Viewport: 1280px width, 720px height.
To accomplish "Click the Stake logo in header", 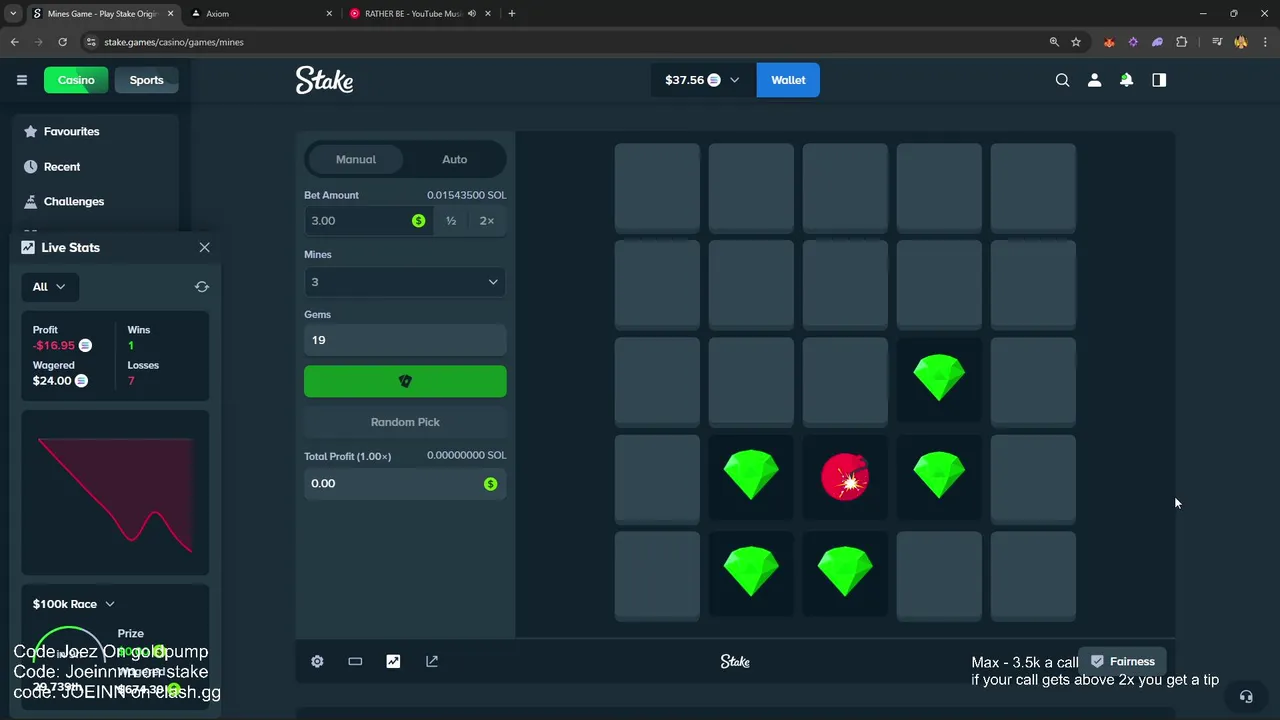I will [324, 80].
